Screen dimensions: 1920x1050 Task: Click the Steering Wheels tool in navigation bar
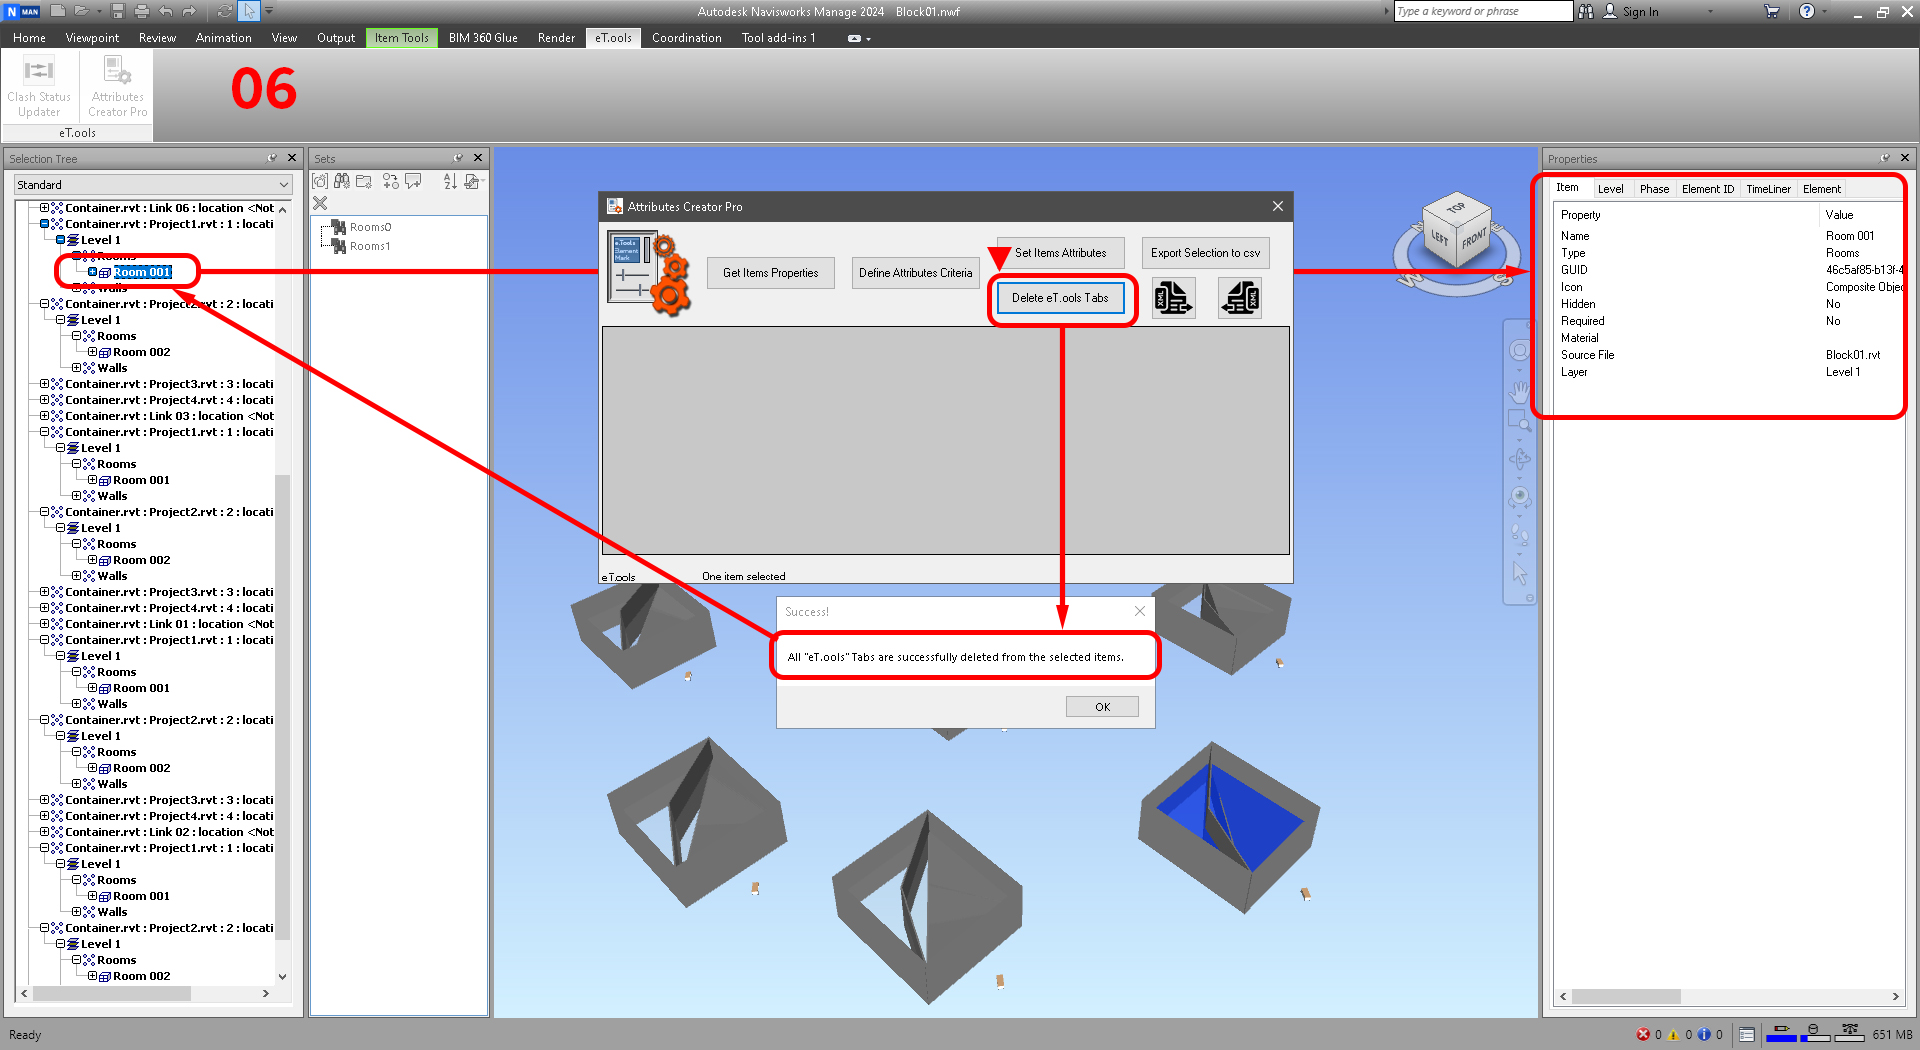(x=1520, y=351)
